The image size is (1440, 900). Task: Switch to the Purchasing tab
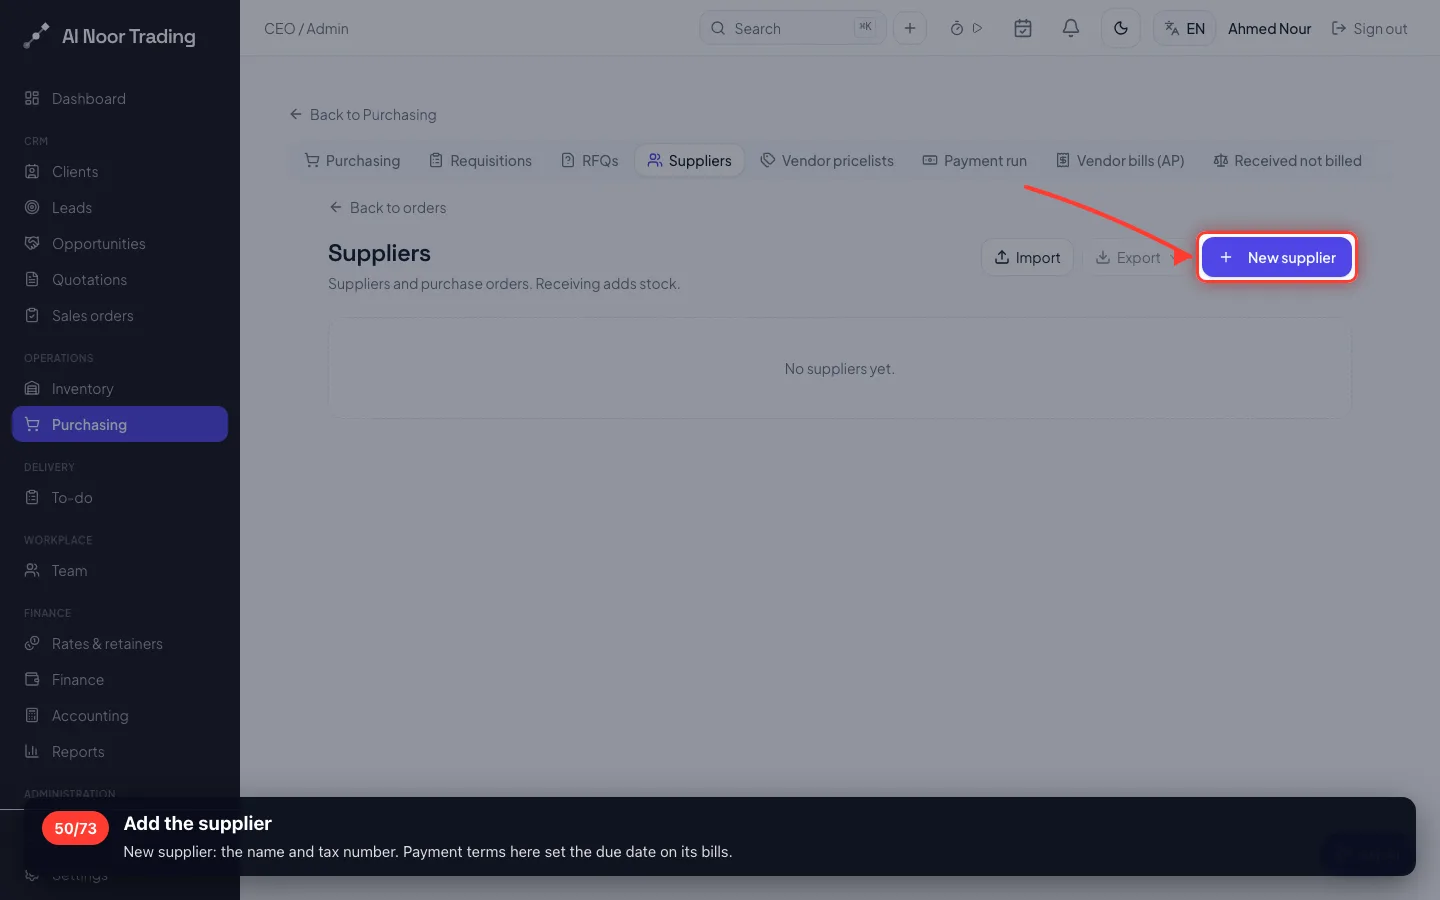point(352,161)
